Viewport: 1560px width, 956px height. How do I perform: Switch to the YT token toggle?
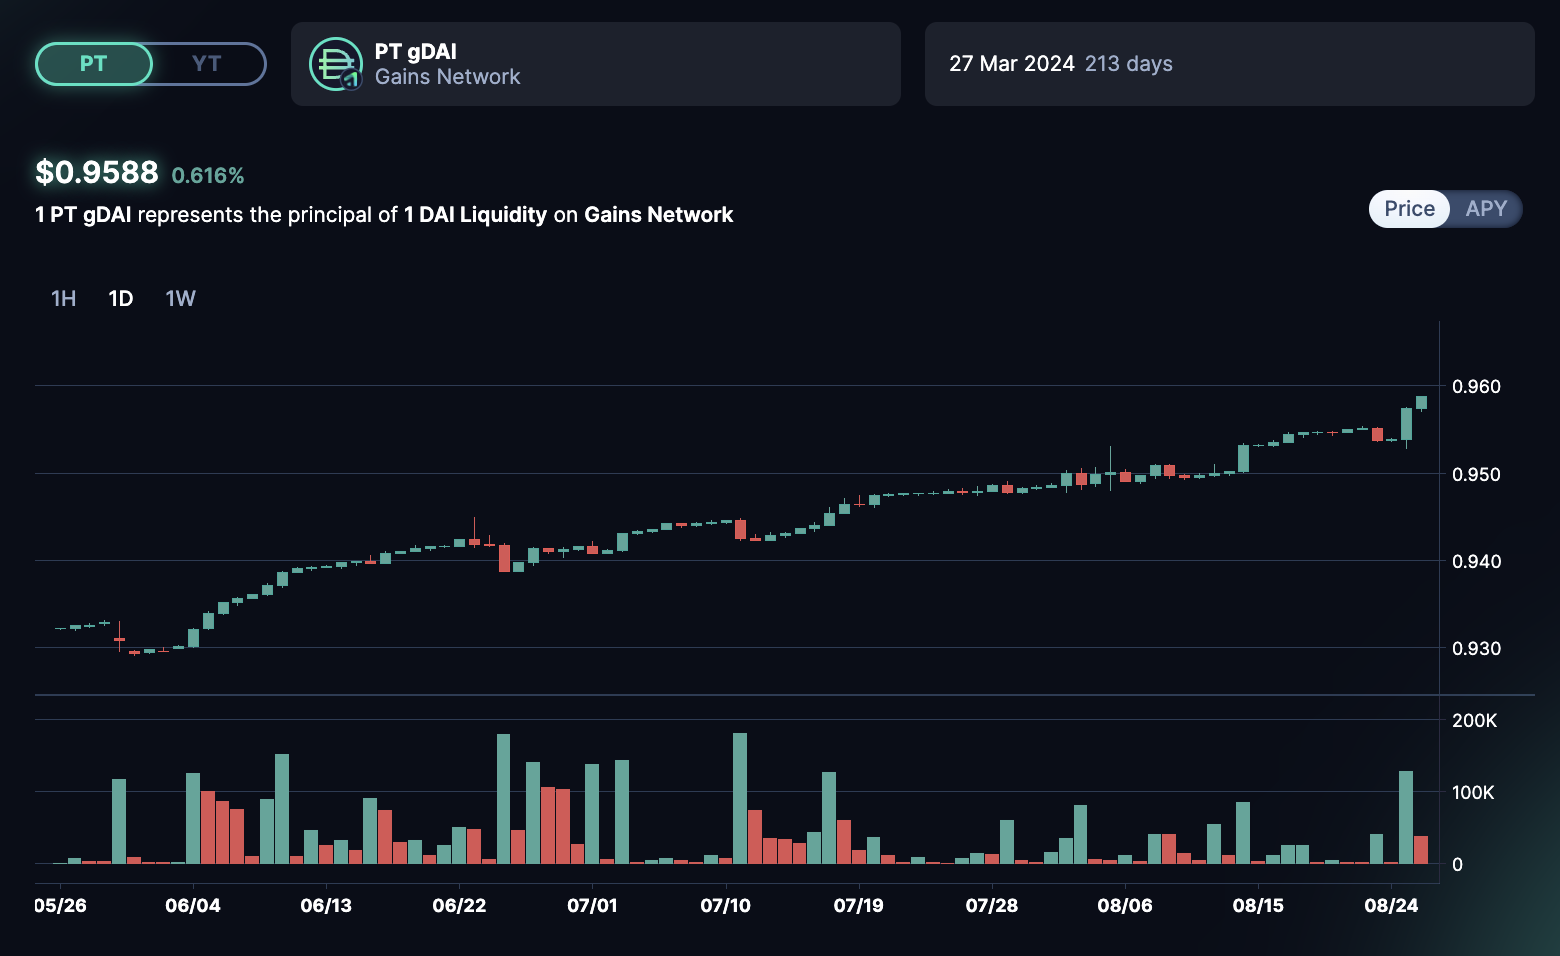(x=207, y=64)
